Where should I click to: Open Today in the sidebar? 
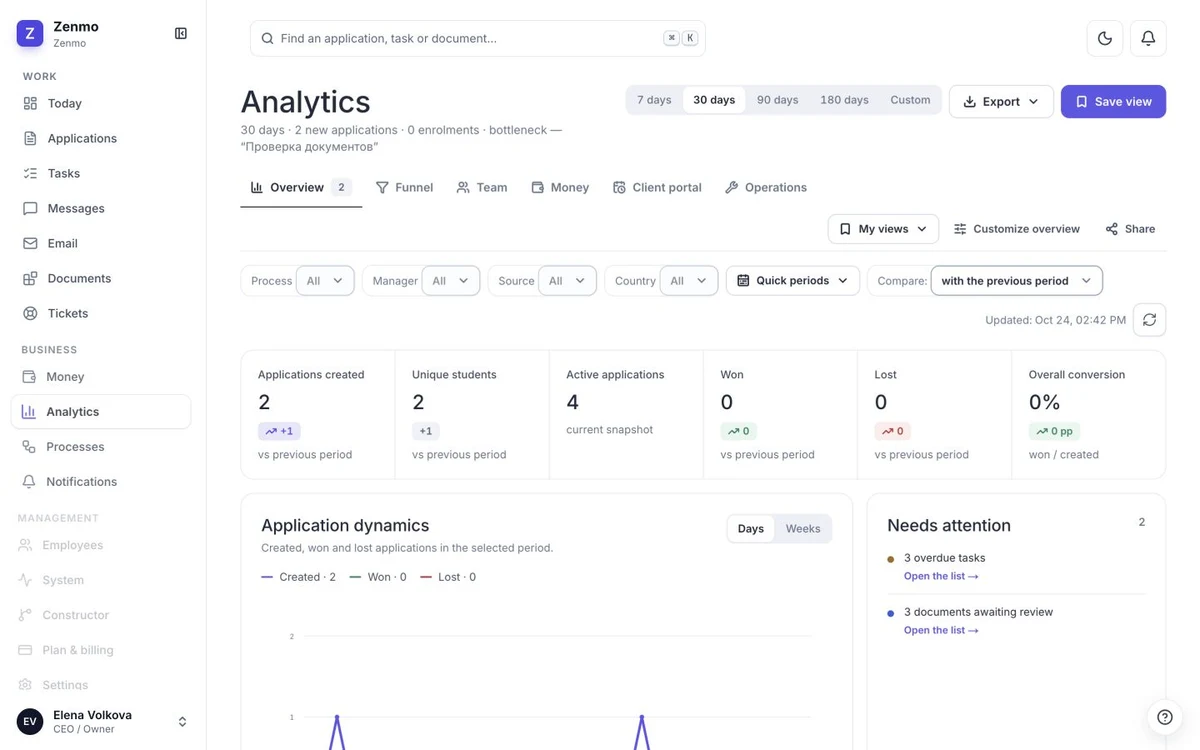(101, 103)
